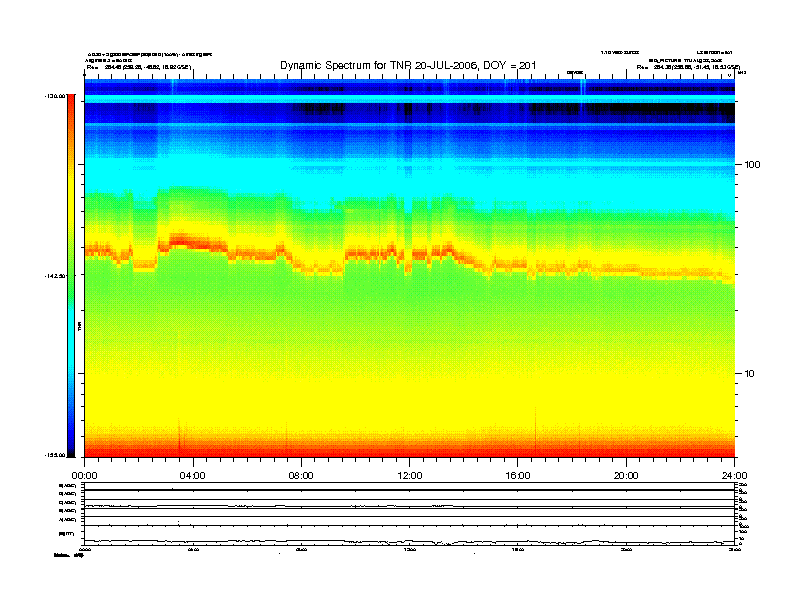Click the vertical rainbow color scale bar

[x=71, y=275]
